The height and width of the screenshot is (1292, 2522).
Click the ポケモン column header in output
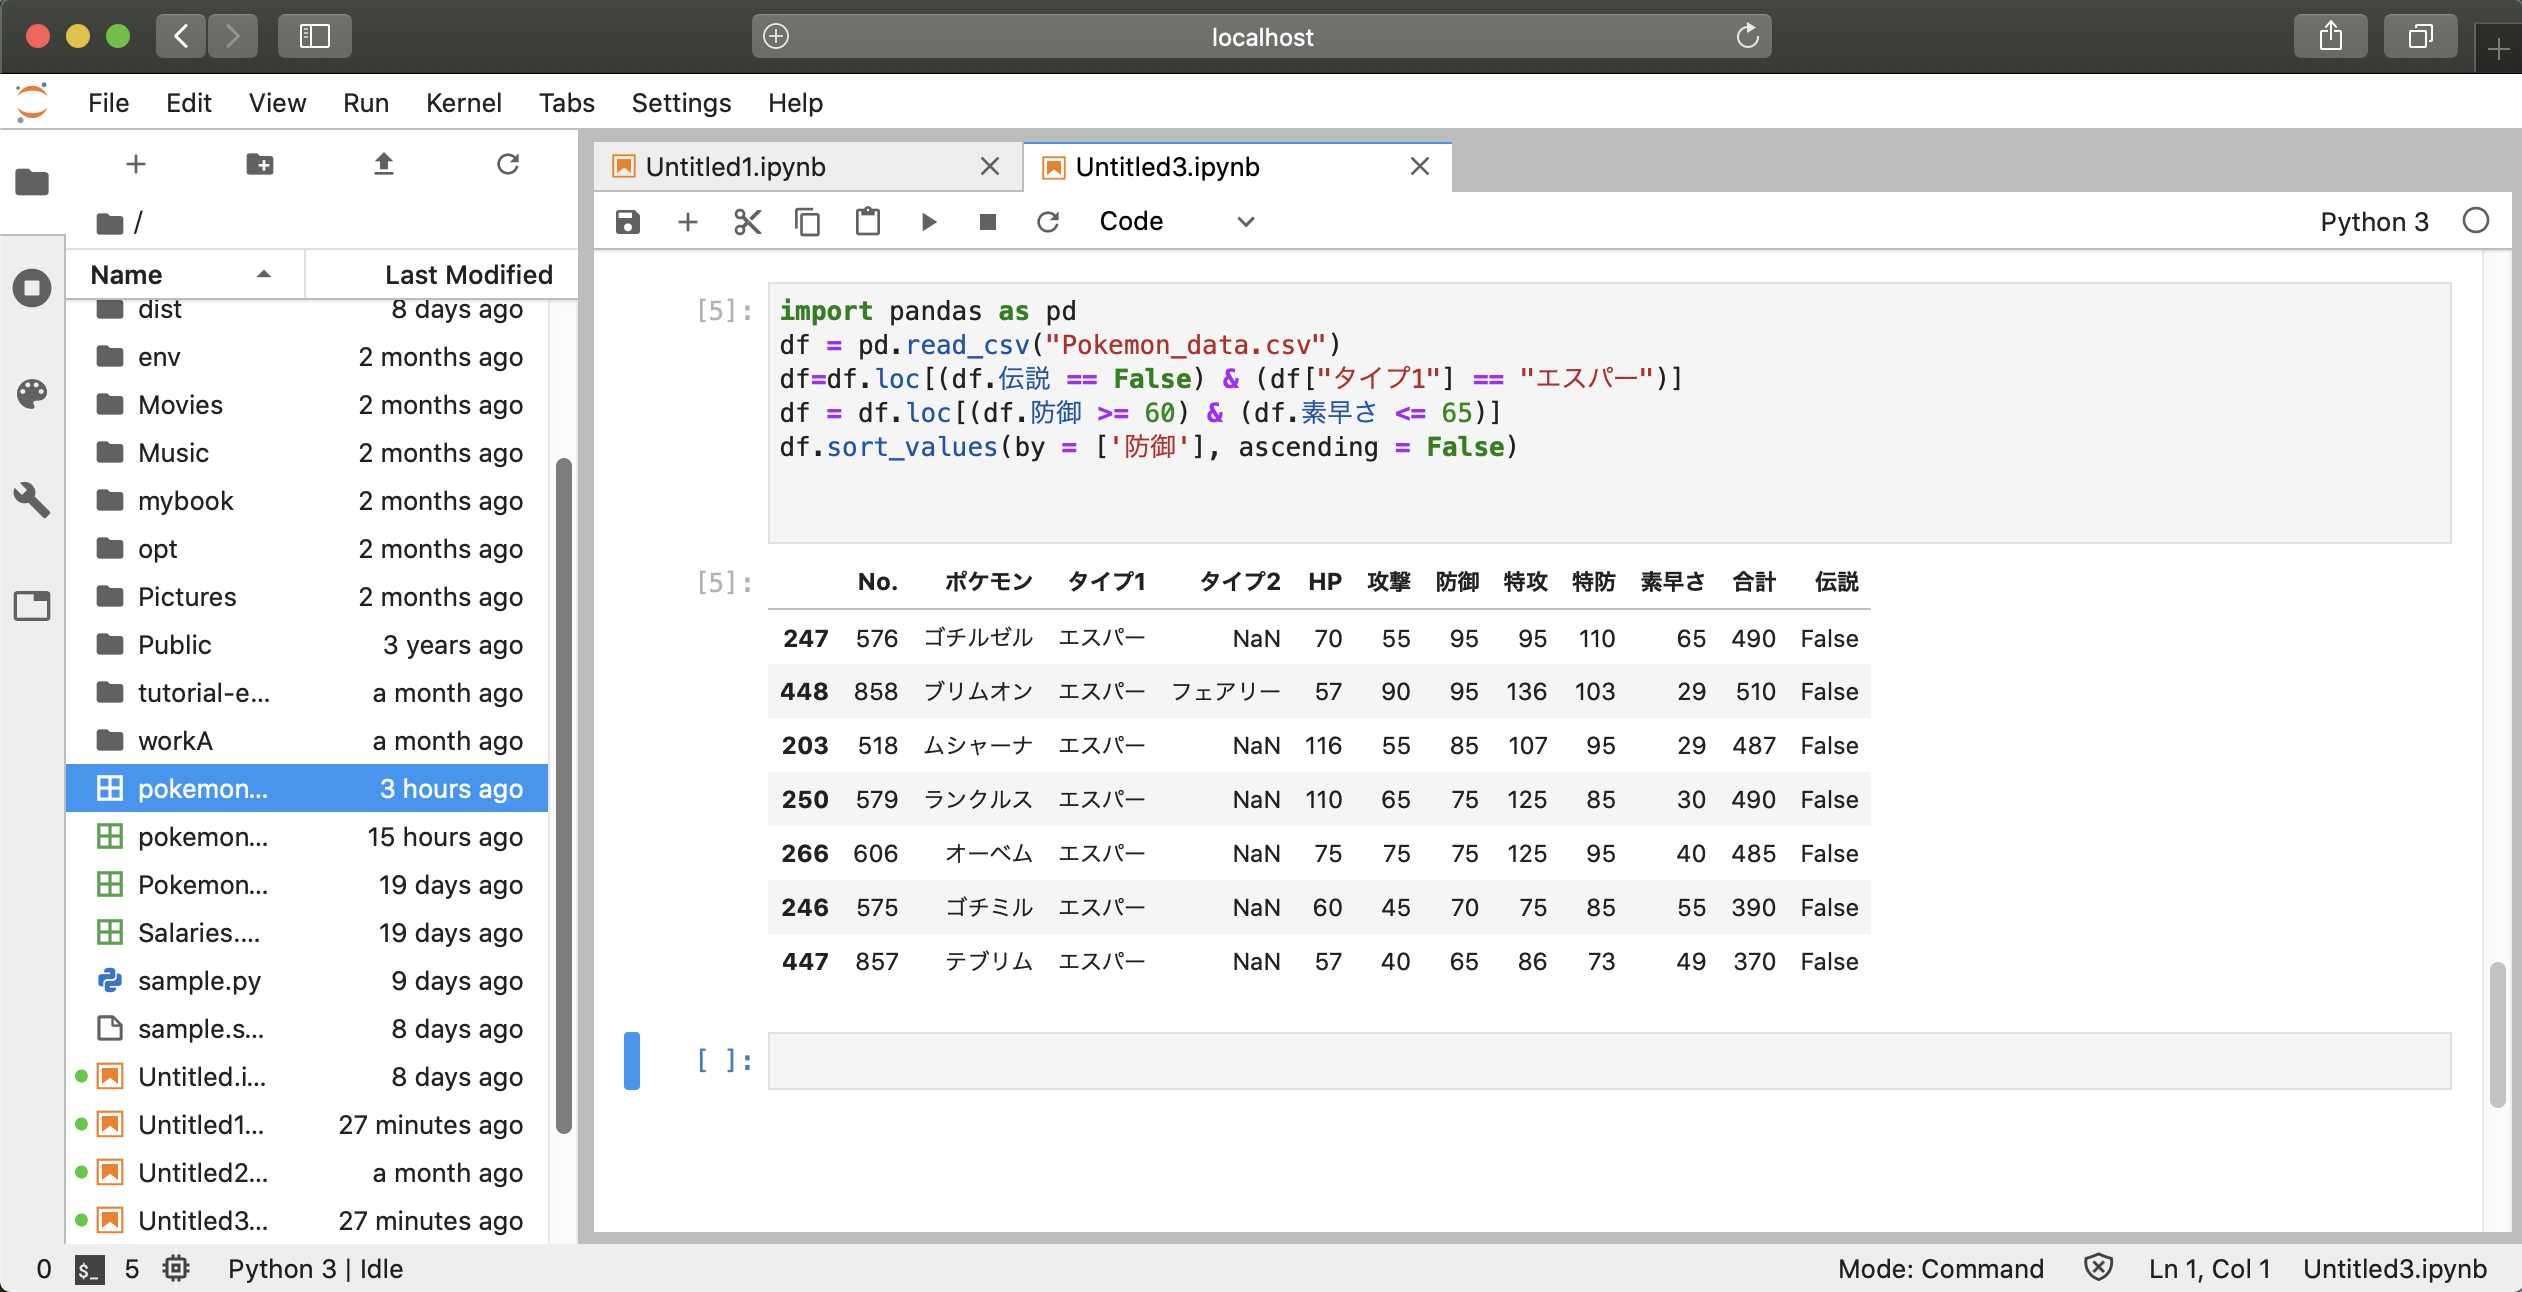pos(988,582)
